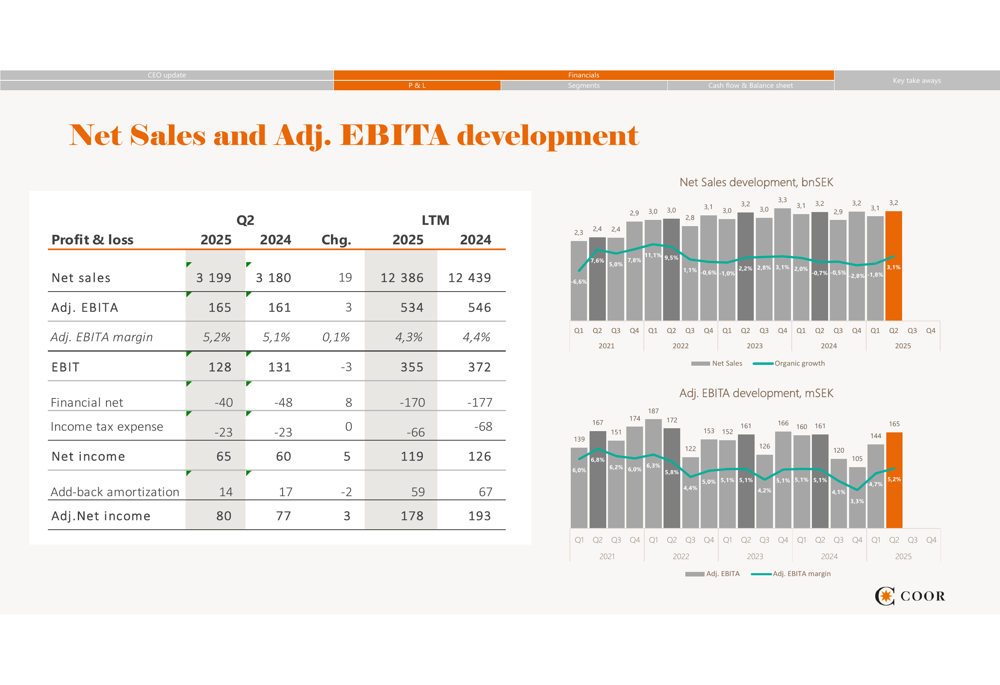Click the teal Organic growth legend line
Screen dimensions: 1000x685
tap(762, 363)
